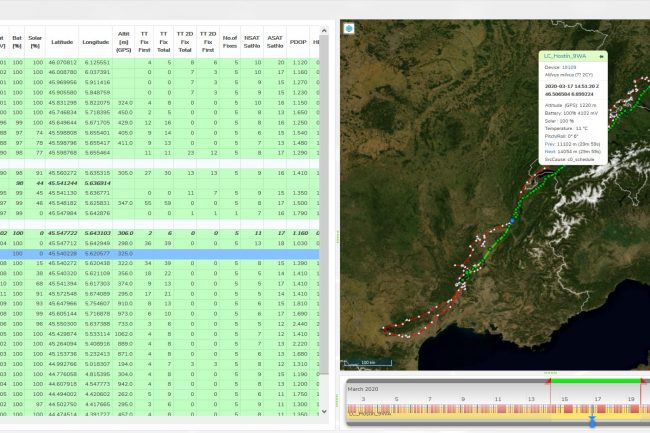Click the NSAT SatNo column header
This screenshot has height=433, width=650.
pos(250,43)
